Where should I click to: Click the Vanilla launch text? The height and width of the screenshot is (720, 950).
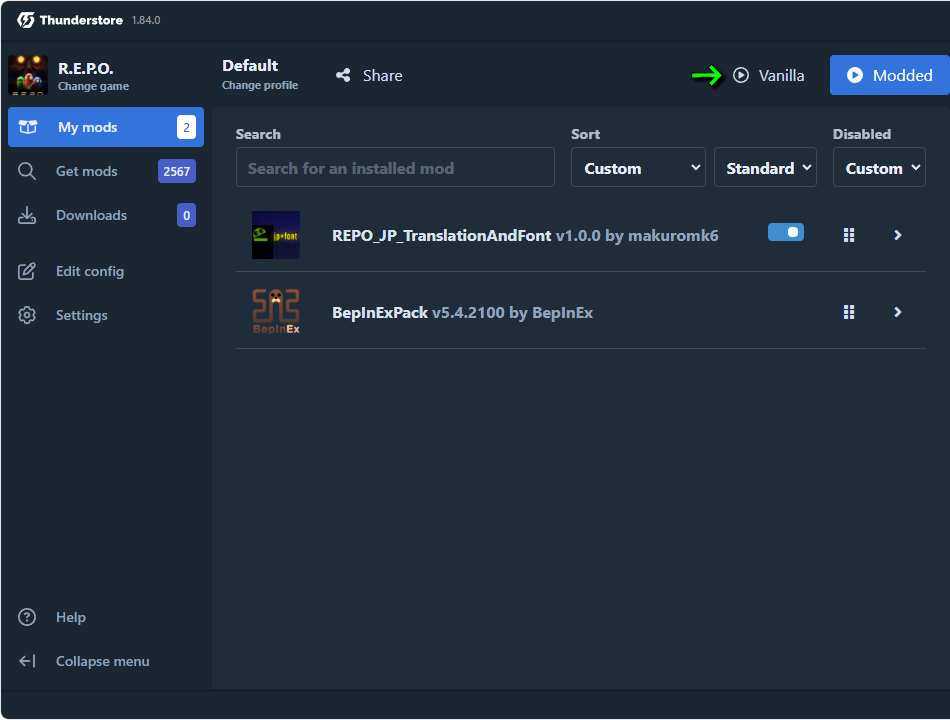782,76
